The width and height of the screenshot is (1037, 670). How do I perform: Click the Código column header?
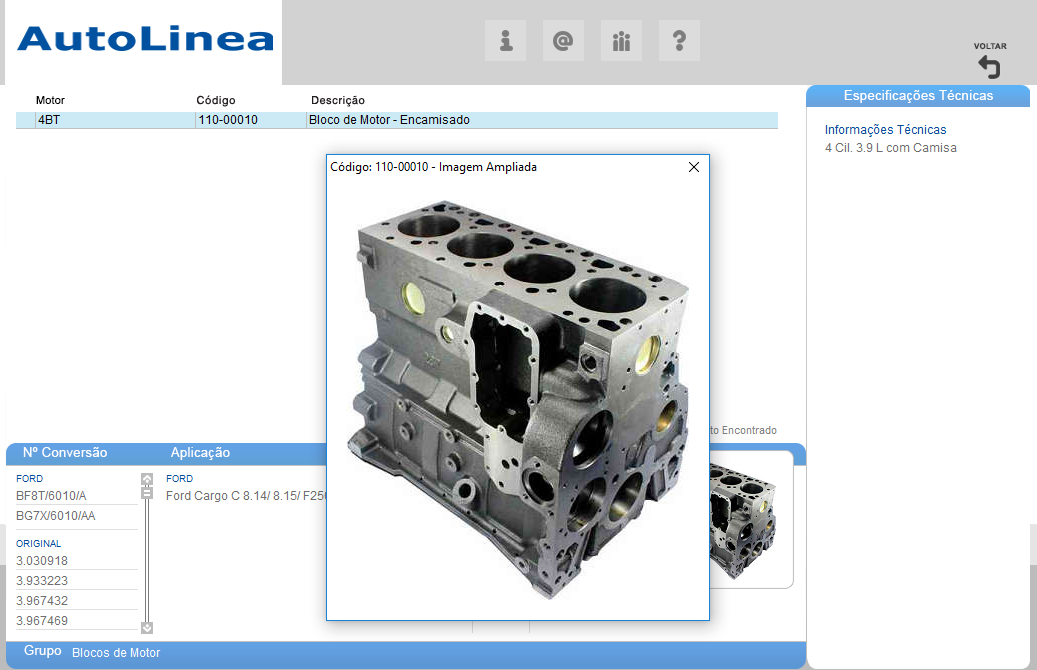click(x=215, y=100)
